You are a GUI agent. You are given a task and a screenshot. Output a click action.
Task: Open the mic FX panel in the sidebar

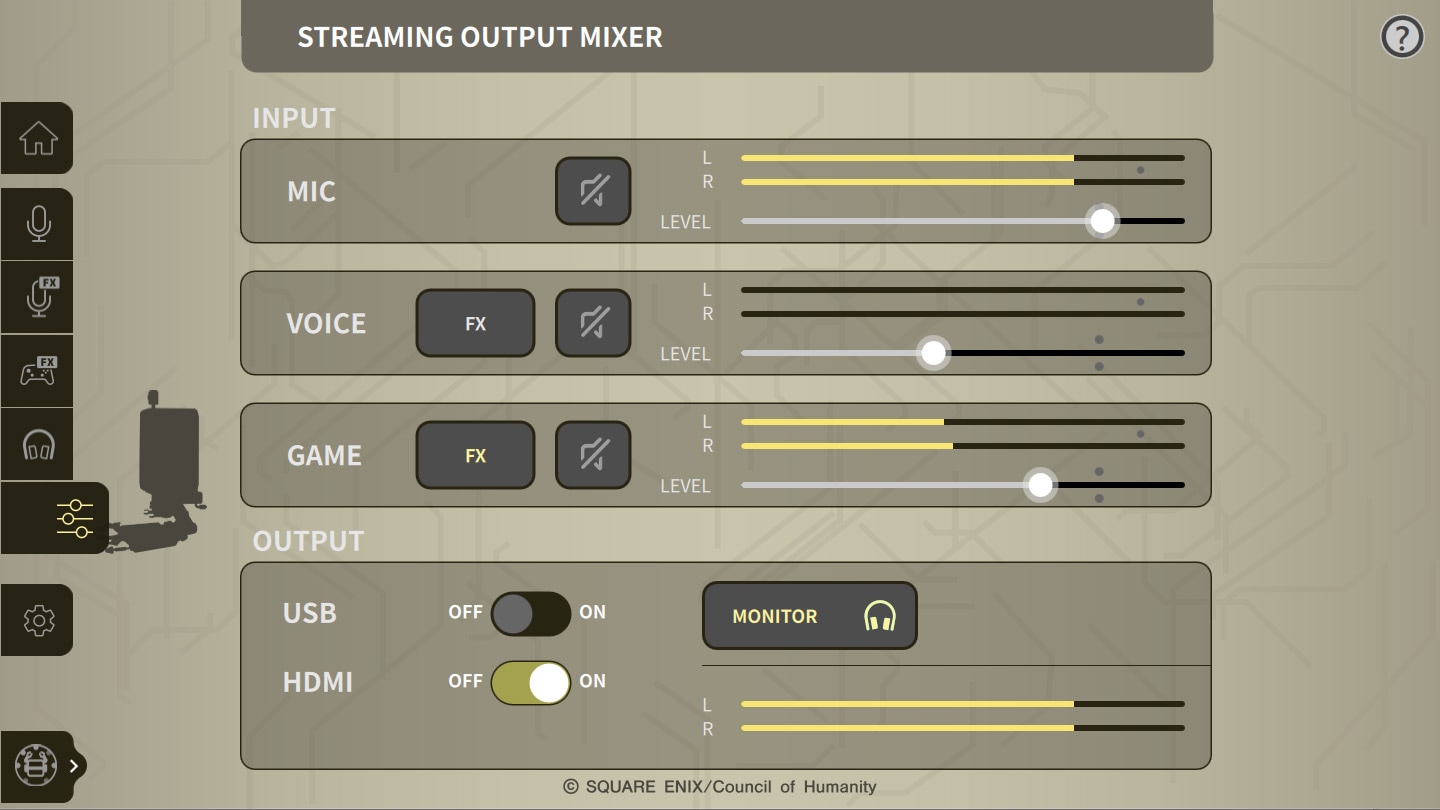click(36, 297)
